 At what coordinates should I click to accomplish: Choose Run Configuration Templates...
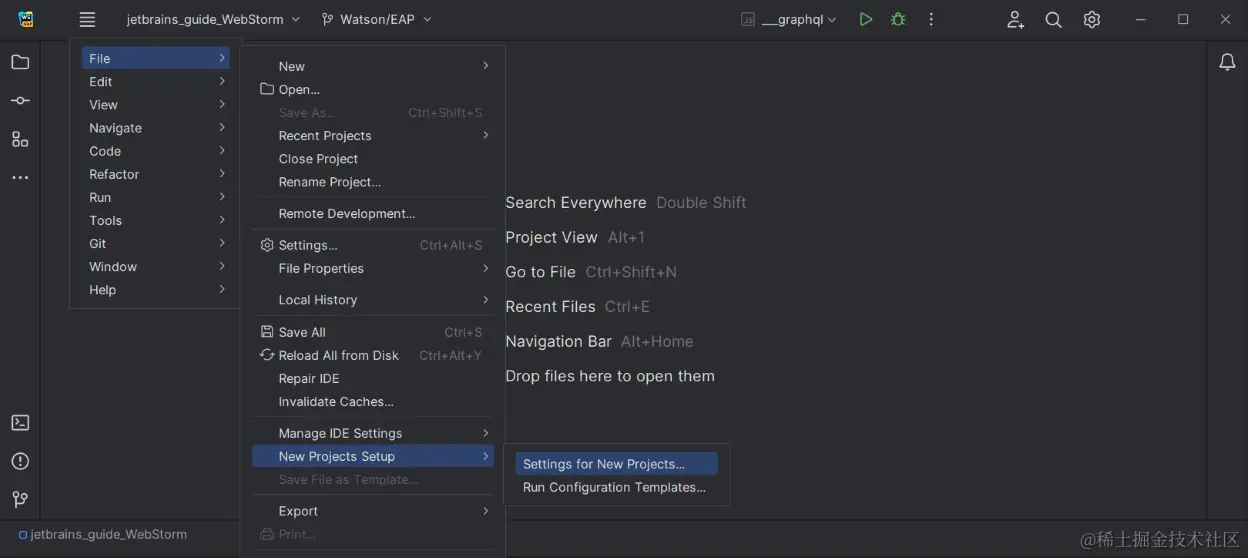(616, 487)
